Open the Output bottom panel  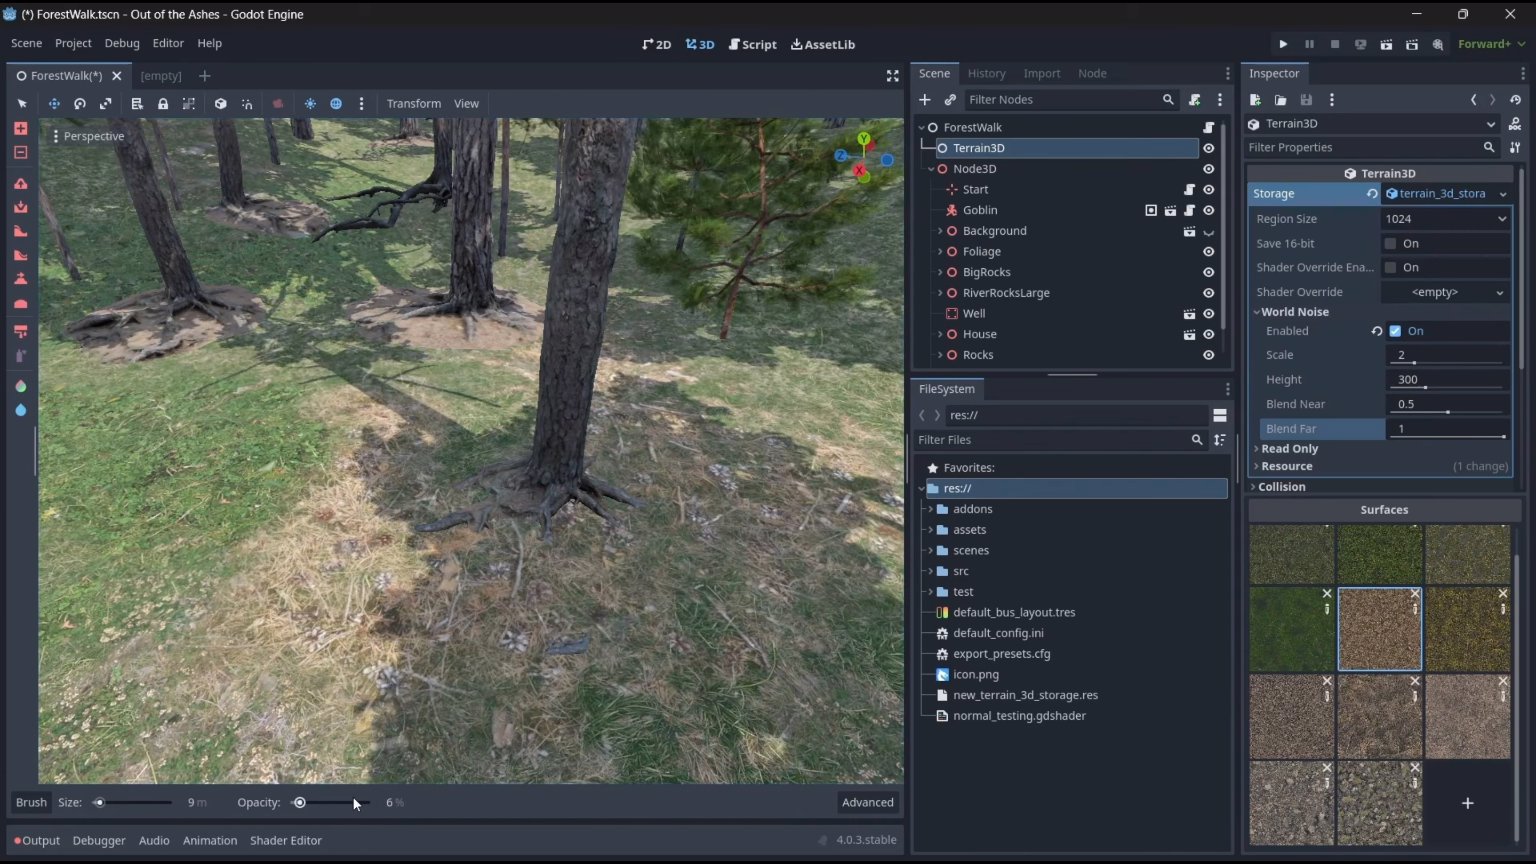pyautogui.click(x=37, y=840)
